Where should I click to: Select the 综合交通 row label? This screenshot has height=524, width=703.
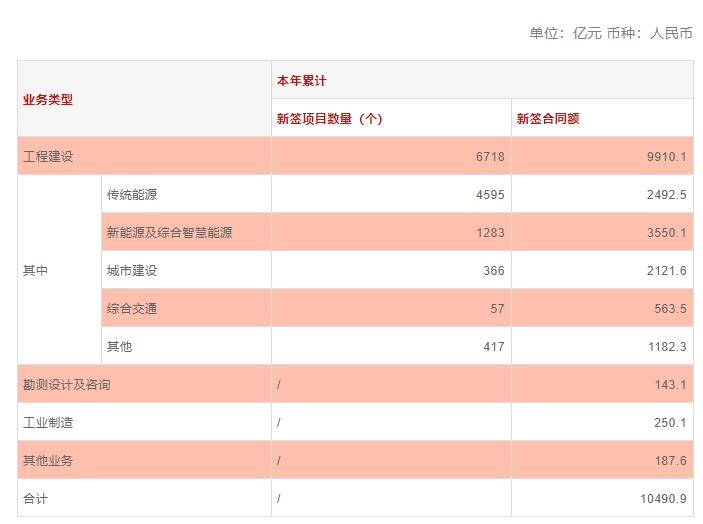click(x=132, y=308)
